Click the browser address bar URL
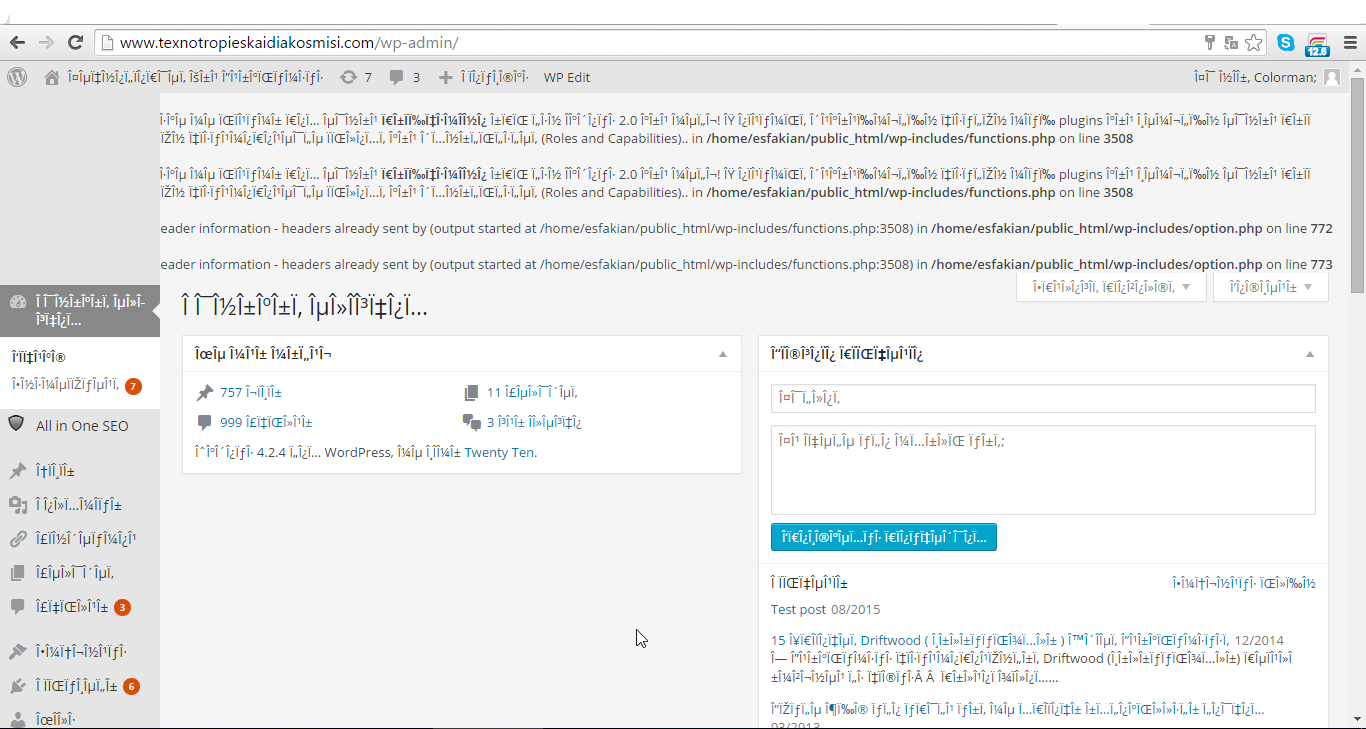The image size is (1366, 729). click(x=289, y=43)
